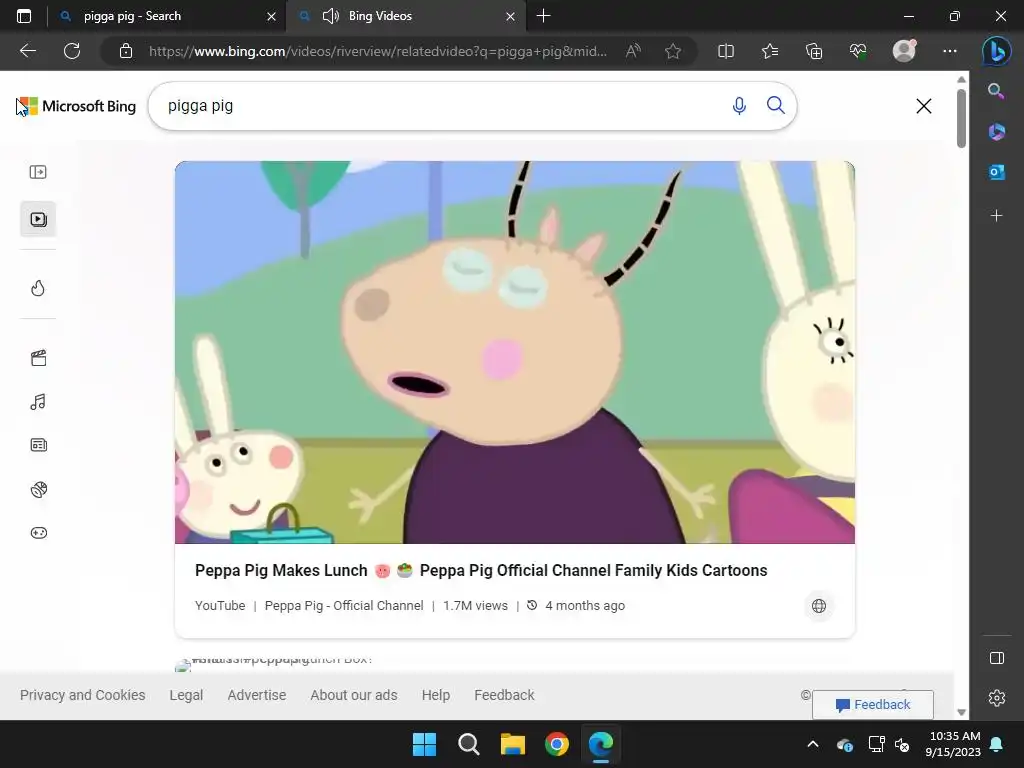
Task: Add a sidebar app with plus
Action: pyautogui.click(x=997, y=216)
